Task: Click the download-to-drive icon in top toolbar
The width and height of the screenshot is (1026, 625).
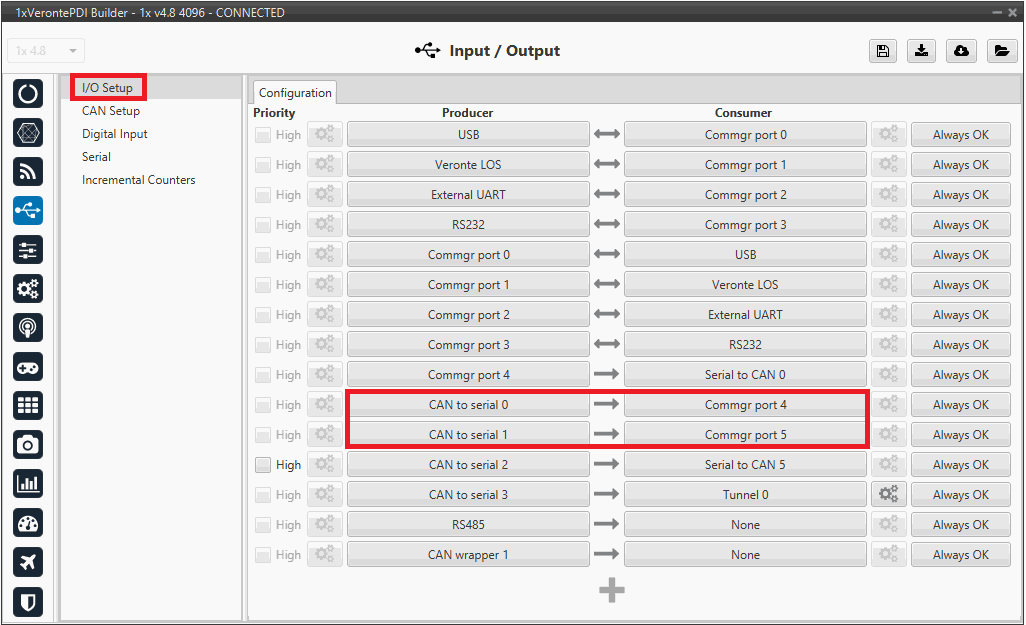Action: pyautogui.click(x=922, y=51)
